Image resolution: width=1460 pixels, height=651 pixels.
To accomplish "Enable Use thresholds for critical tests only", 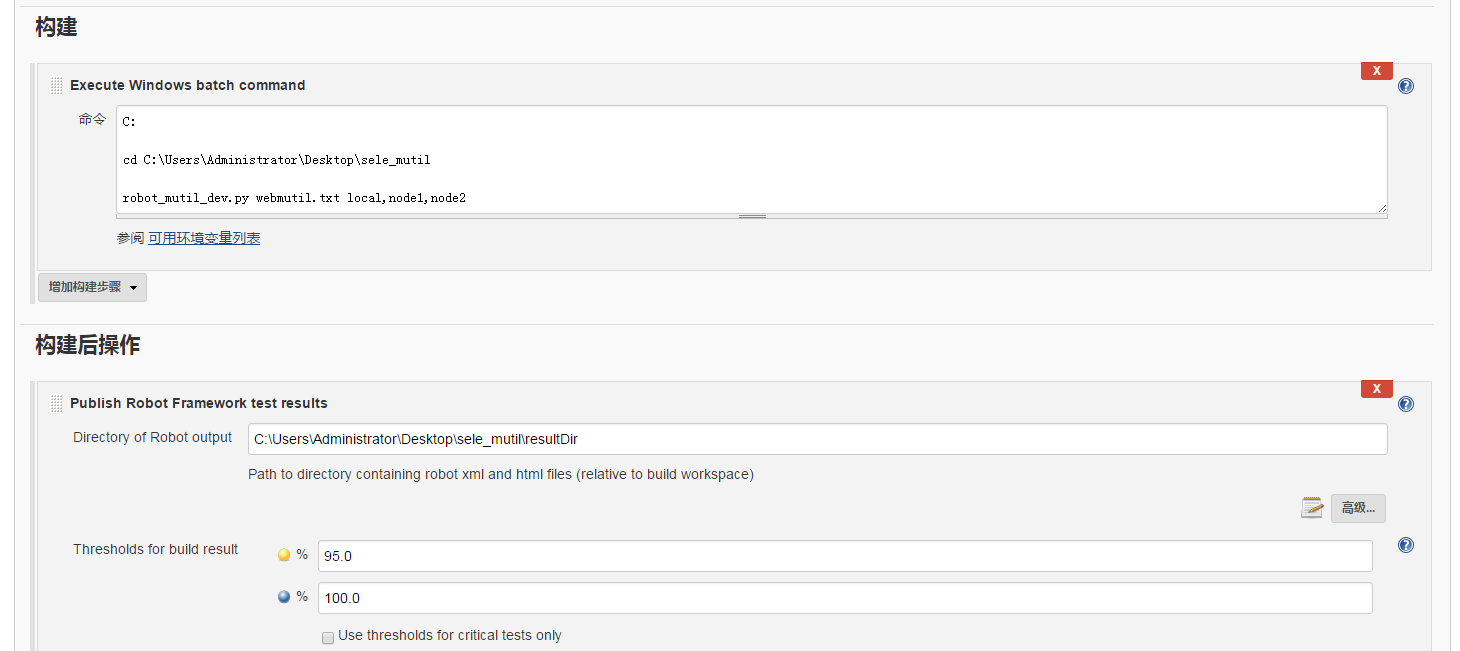I will pyautogui.click(x=328, y=637).
